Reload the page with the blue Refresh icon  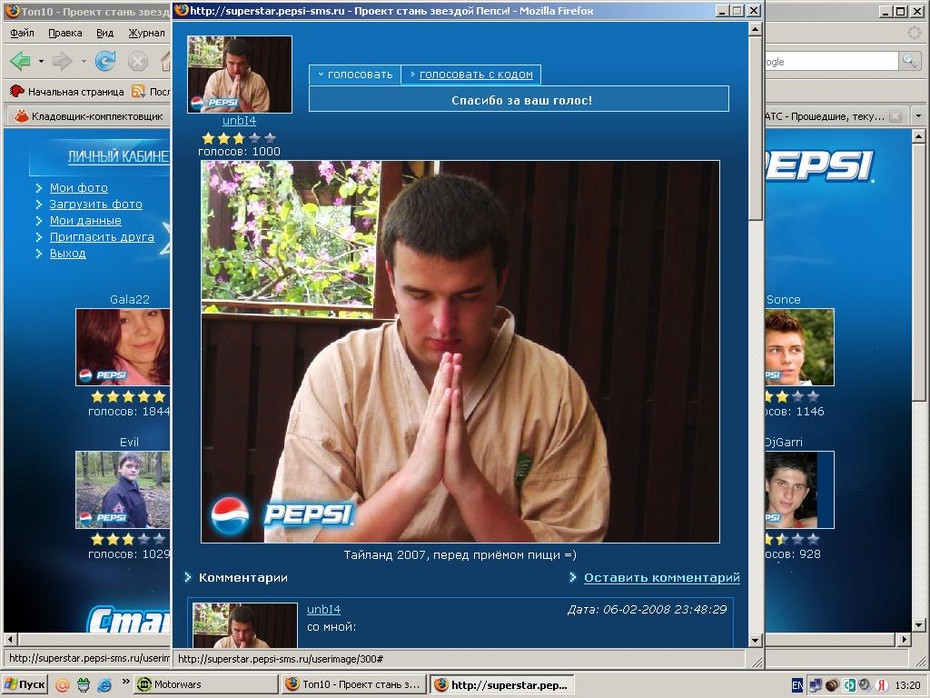[106, 60]
